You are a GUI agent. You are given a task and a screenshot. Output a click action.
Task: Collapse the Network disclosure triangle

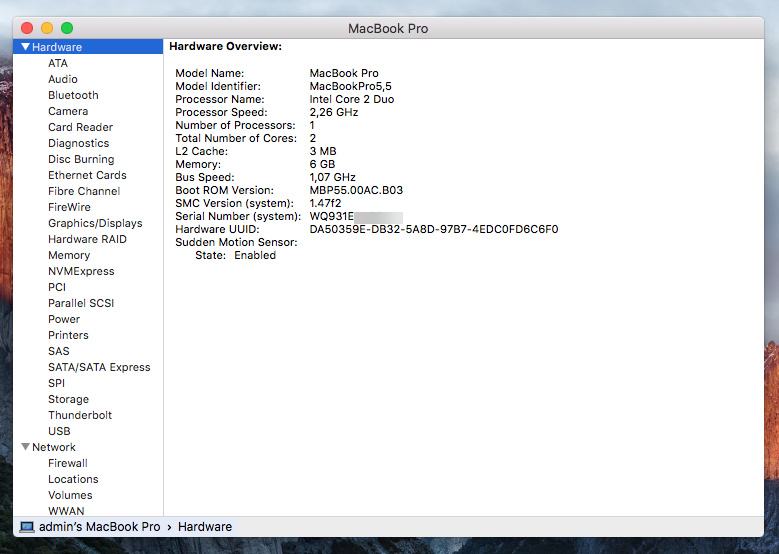(25, 447)
